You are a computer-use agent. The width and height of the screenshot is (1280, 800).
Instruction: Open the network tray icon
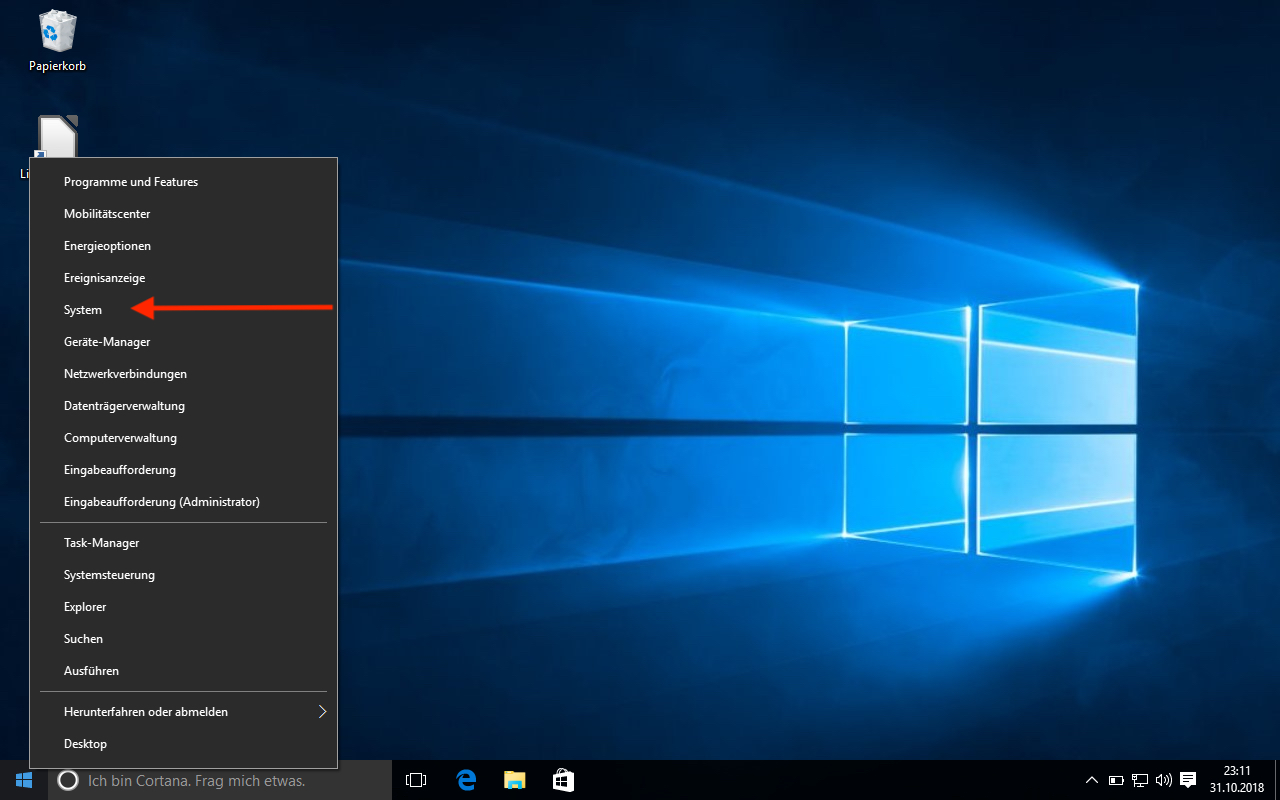pyautogui.click(x=1140, y=780)
